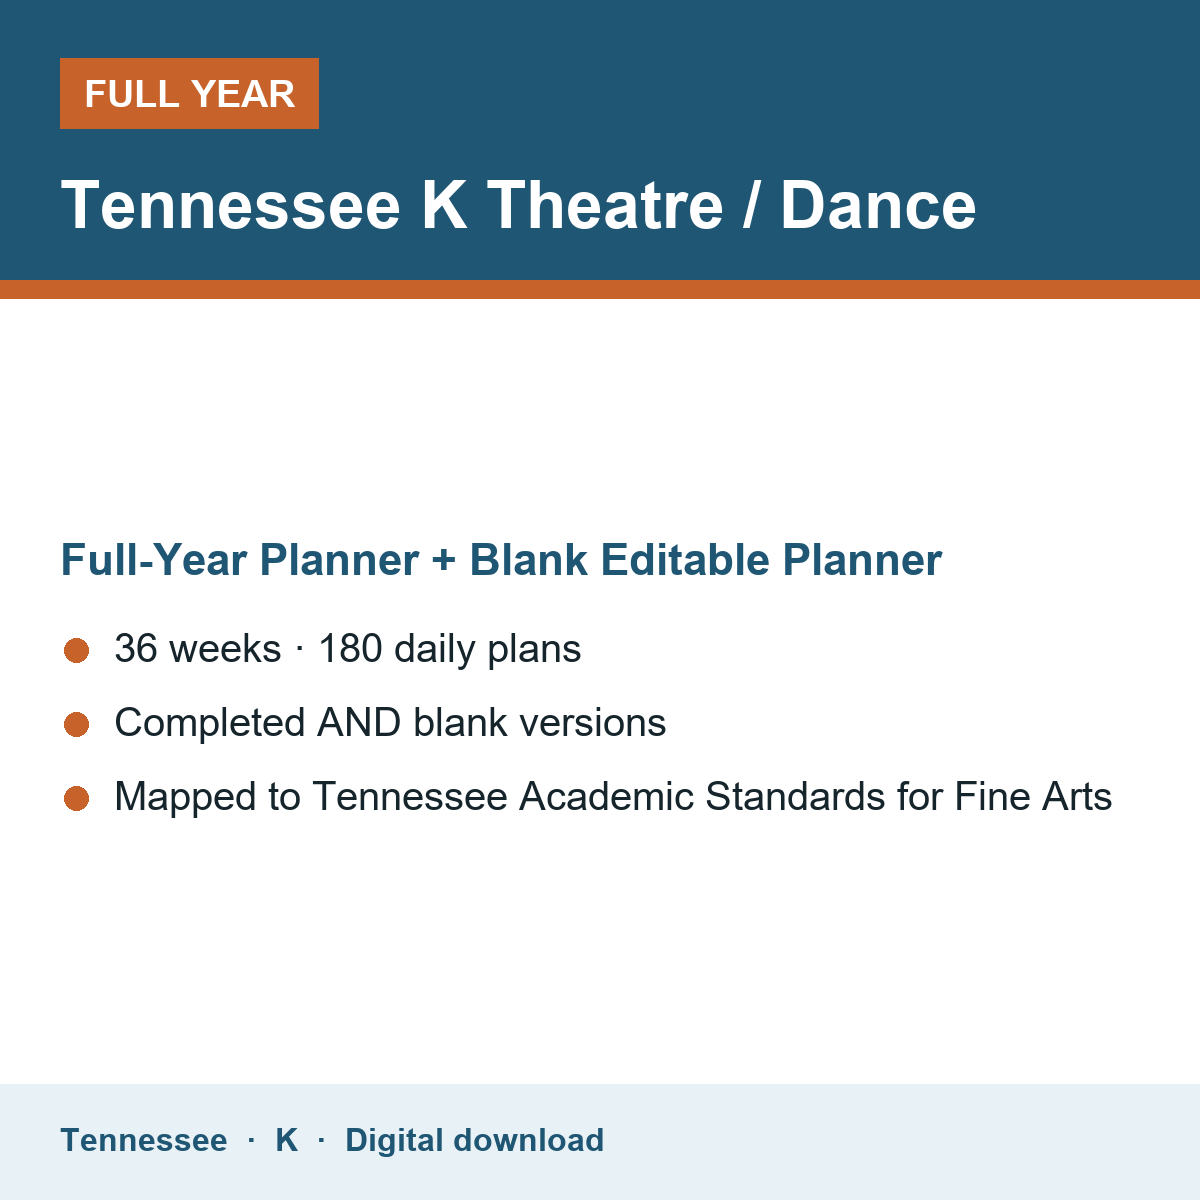Click the Tennessee label in the footer
1200x1200 pixels.
tap(144, 1140)
